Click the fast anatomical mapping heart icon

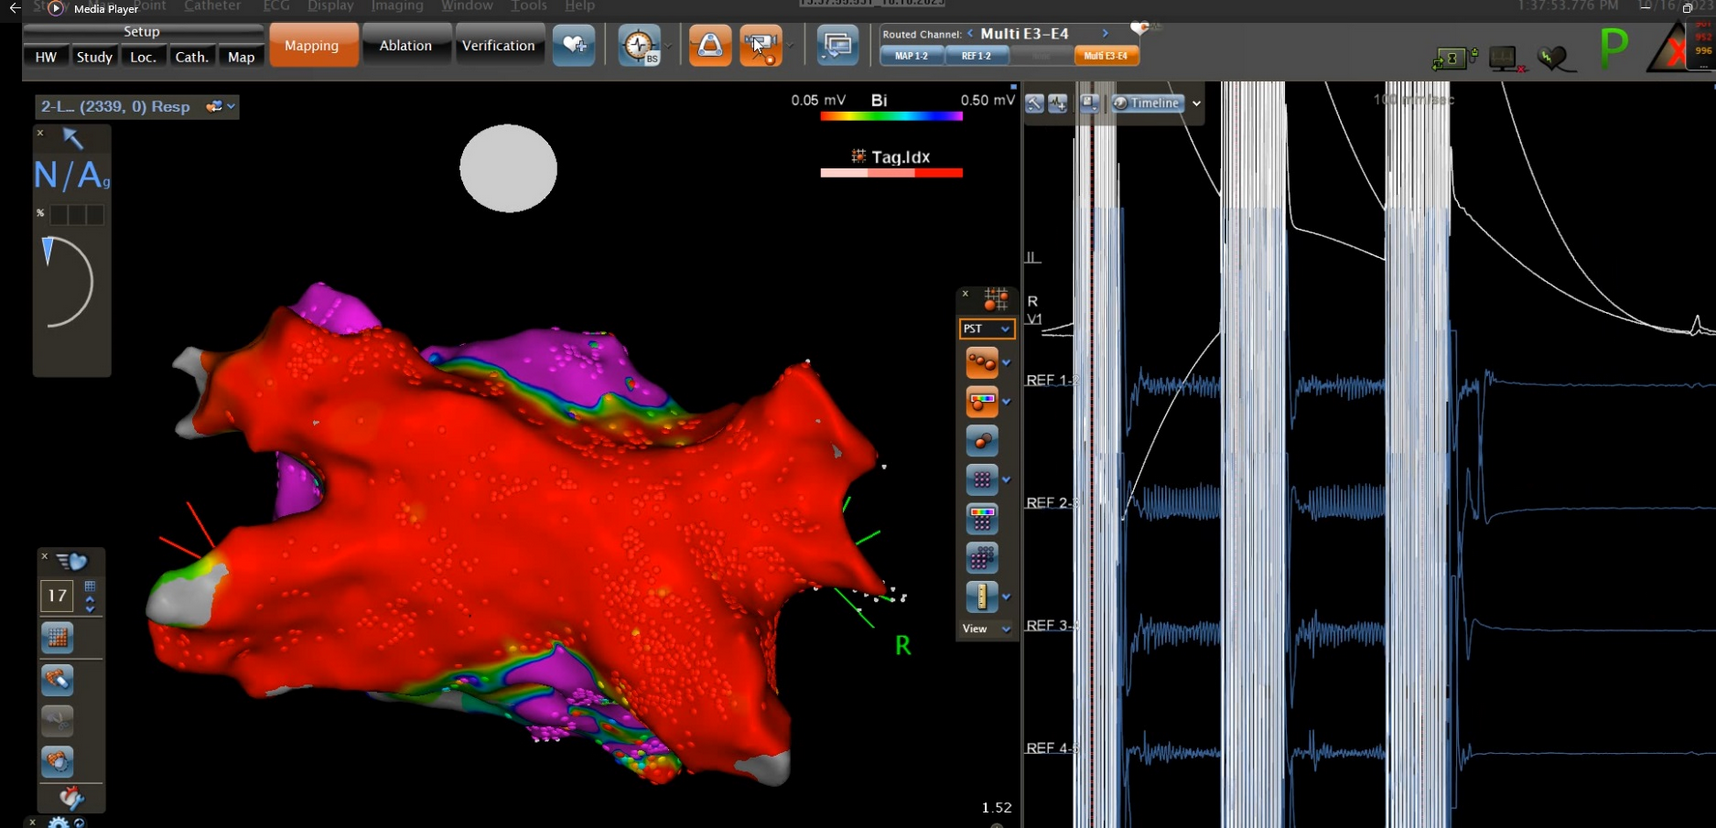pyautogui.click(x=73, y=561)
